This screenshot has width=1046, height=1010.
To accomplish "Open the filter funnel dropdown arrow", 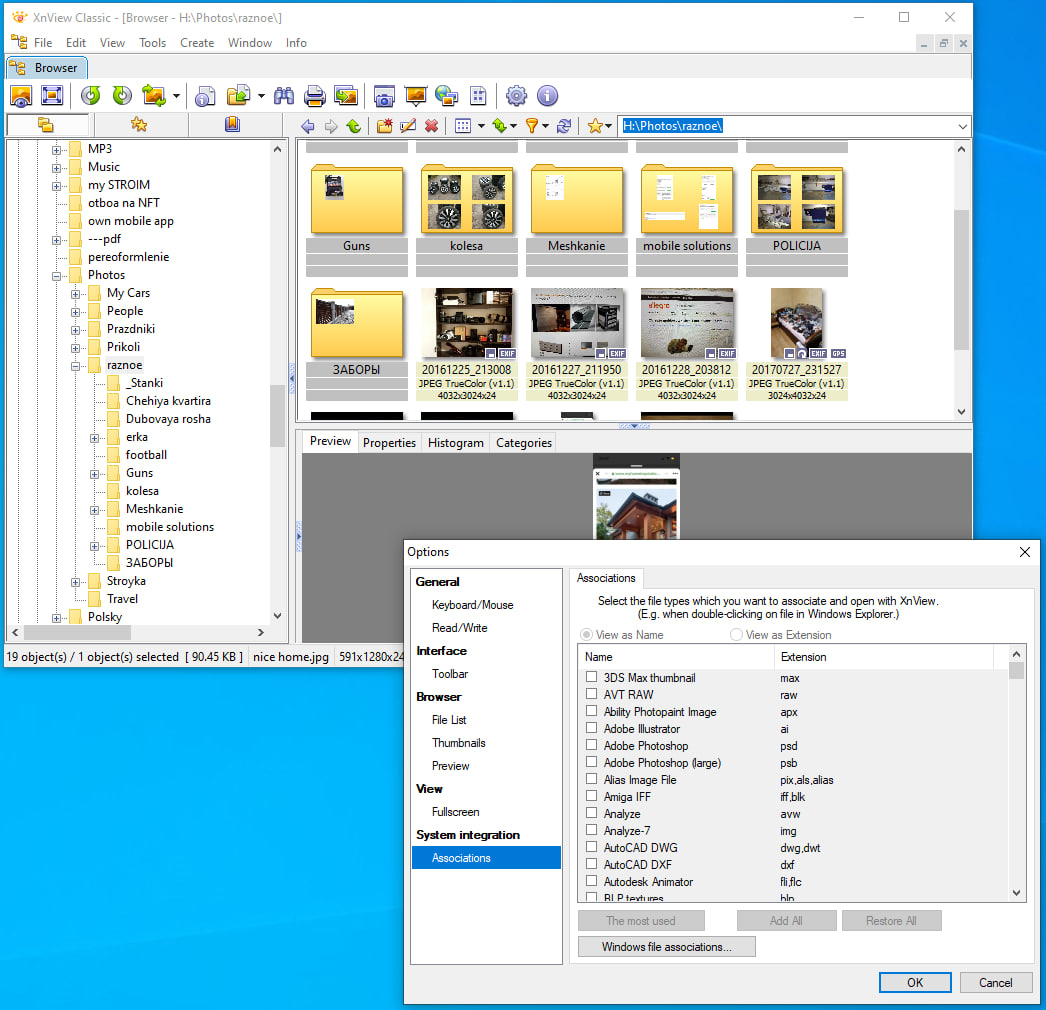I will (x=547, y=126).
